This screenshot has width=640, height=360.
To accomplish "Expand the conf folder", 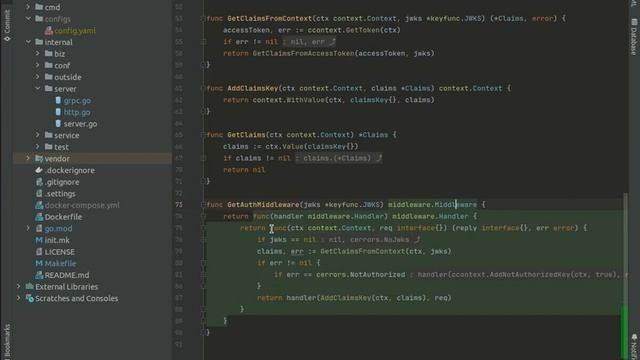I will coord(38,65).
